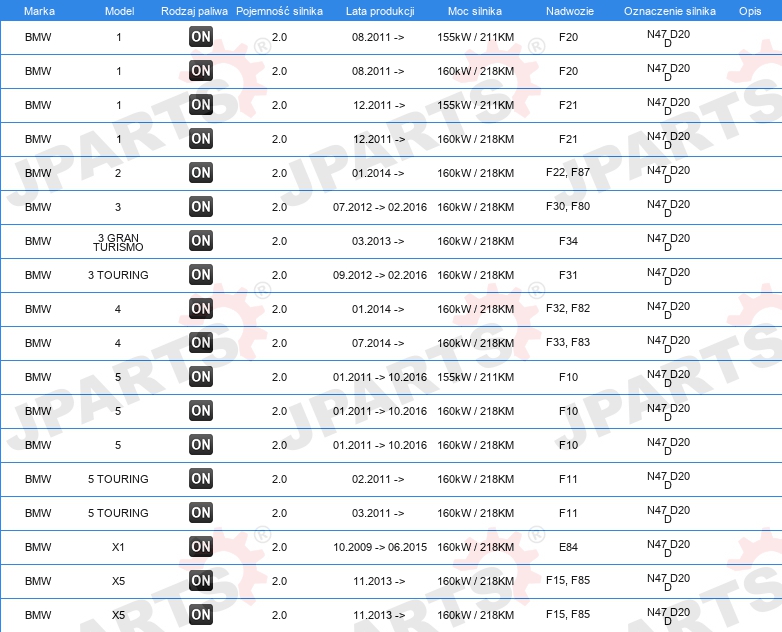Click the ON fuel icon in the F20 155kW row

(201, 36)
